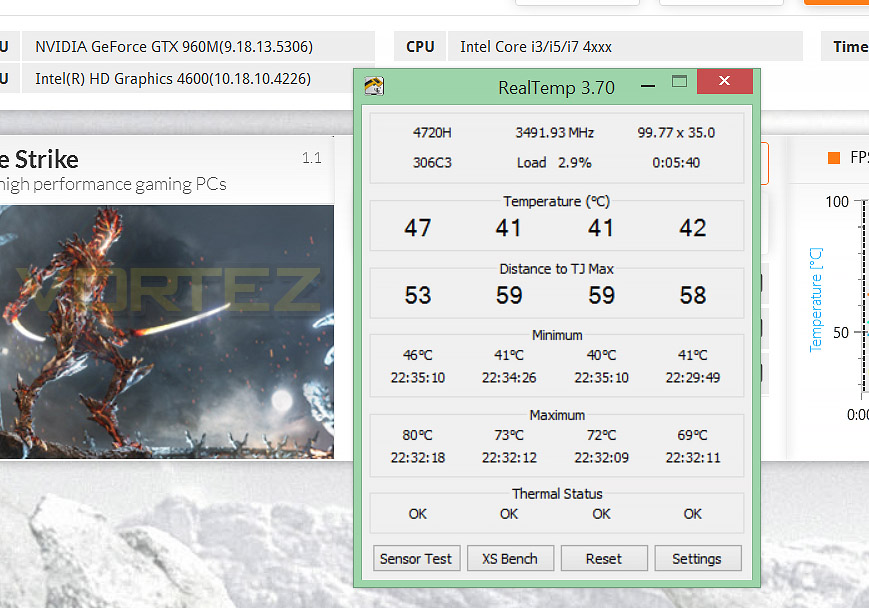This screenshot has height=608, width=869.
Task: Click the Load 2.9% readout
Action: pyautogui.click(x=554, y=162)
